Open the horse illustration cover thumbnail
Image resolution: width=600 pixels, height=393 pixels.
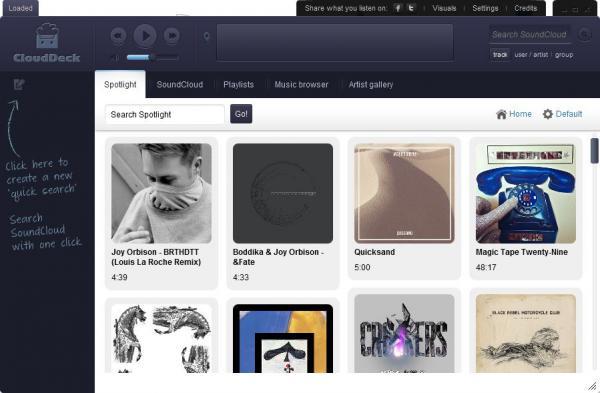click(x=161, y=338)
